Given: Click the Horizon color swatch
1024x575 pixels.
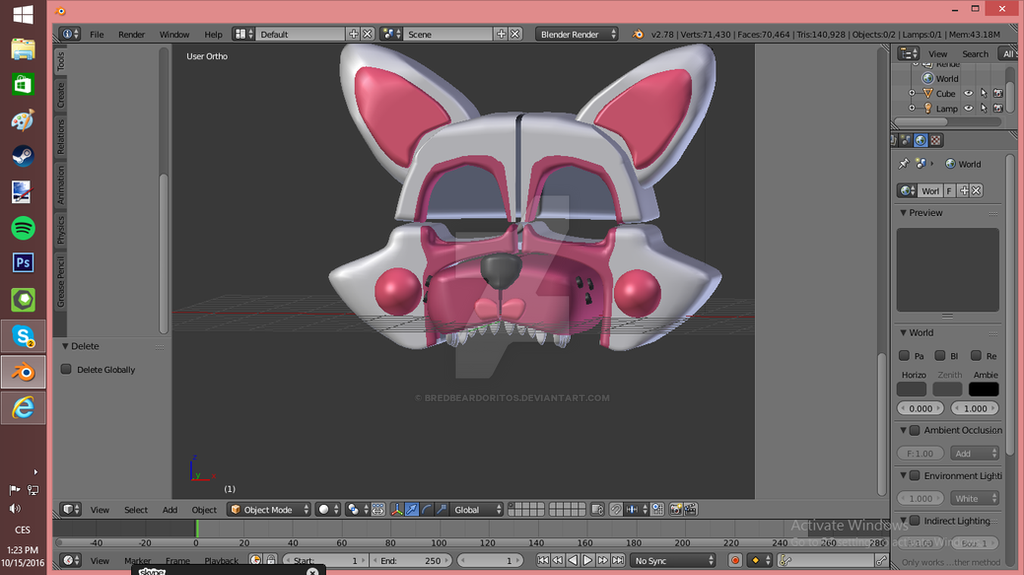Looking at the screenshot, I should [x=911, y=389].
